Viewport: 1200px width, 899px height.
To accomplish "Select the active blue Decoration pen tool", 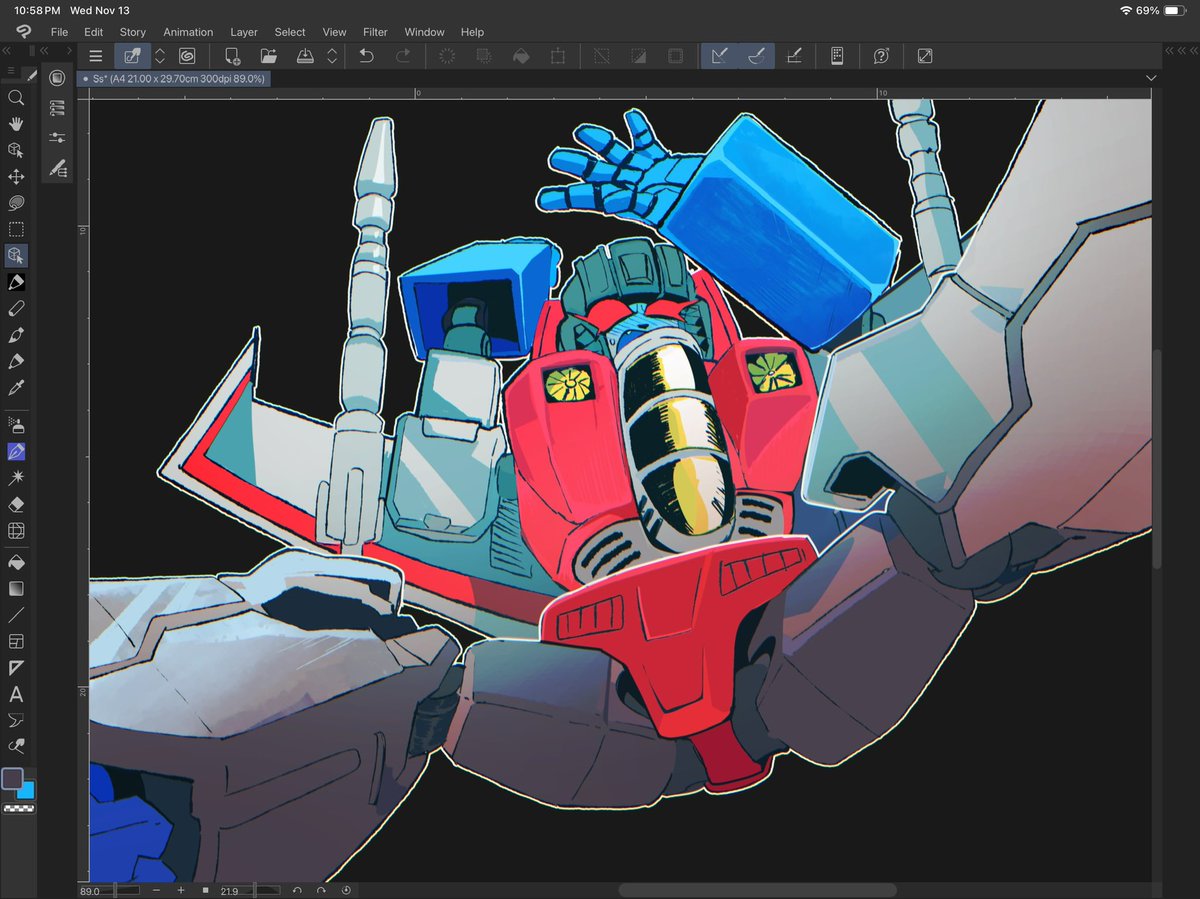I will [x=16, y=452].
